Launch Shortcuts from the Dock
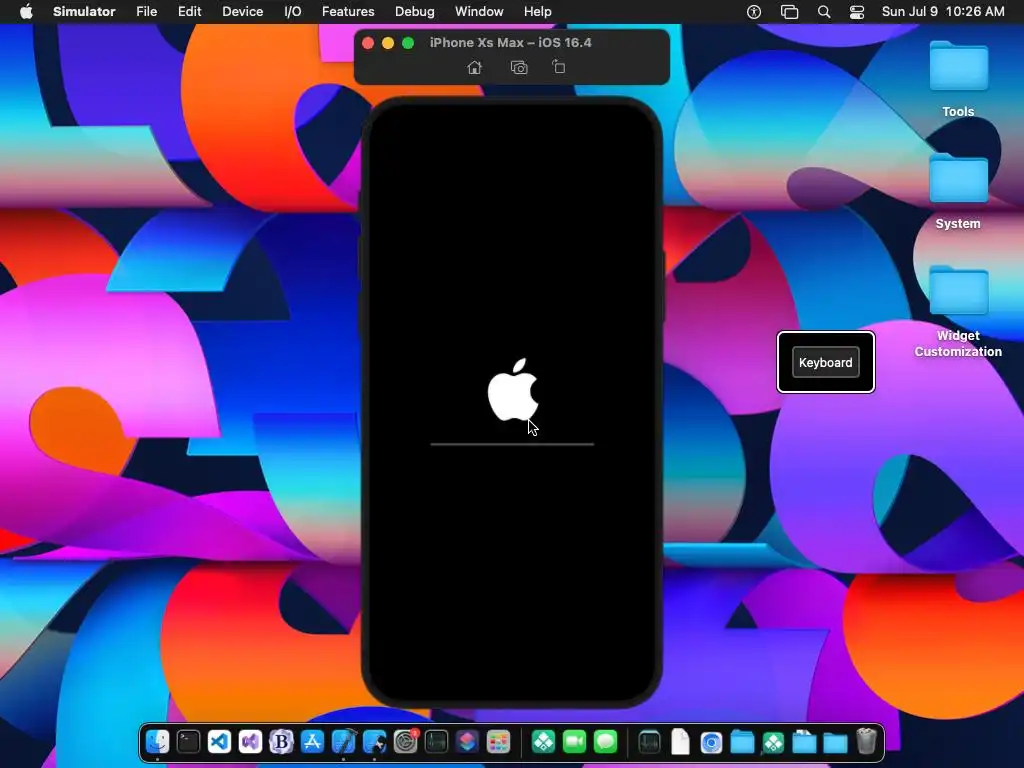 click(x=467, y=742)
